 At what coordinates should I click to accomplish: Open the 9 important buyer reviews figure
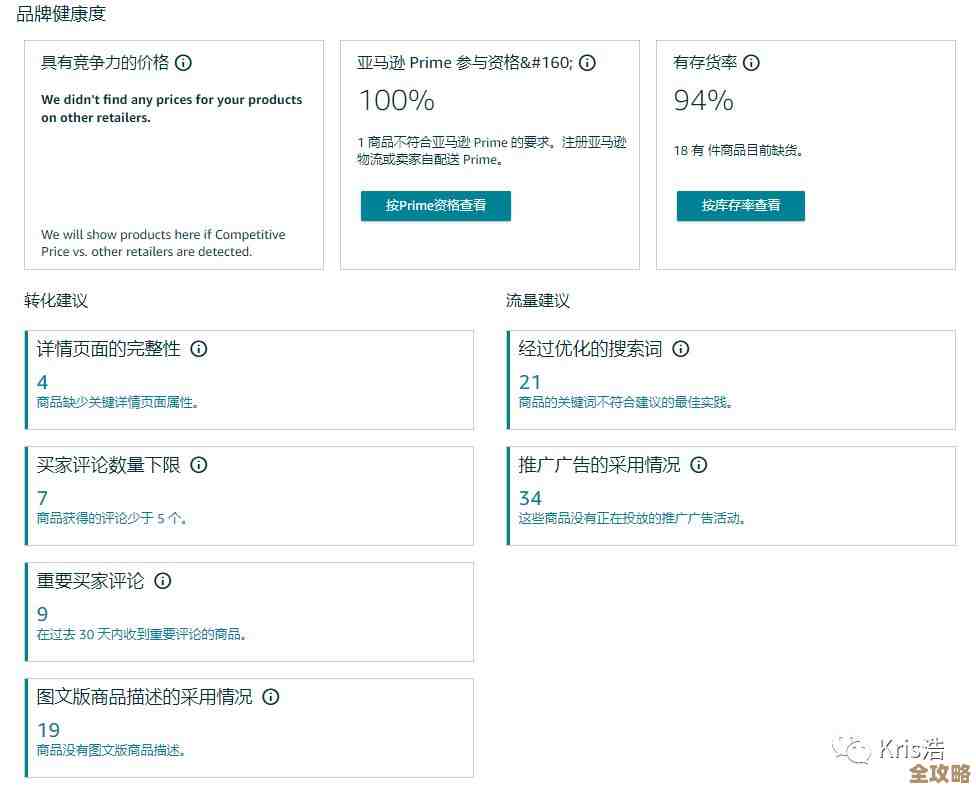(x=39, y=614)
